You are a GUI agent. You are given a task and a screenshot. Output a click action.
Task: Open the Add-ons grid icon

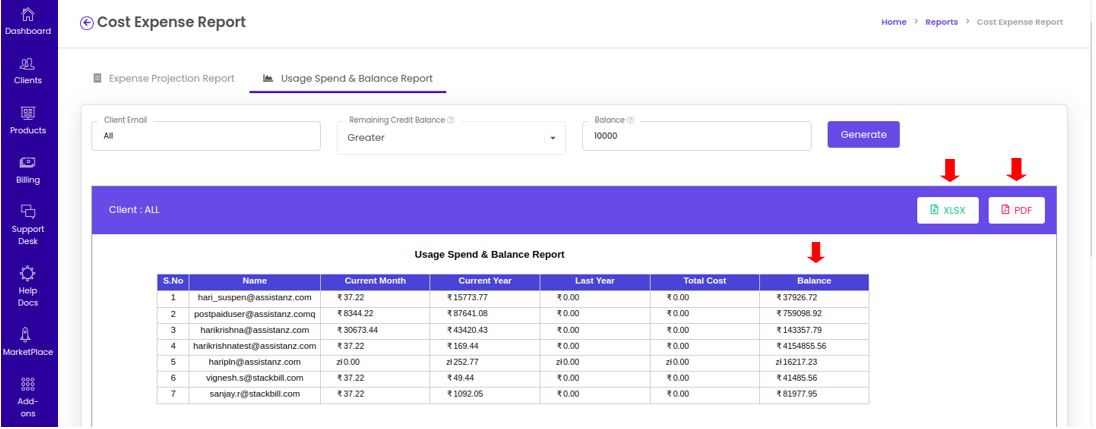pyautogui.click(x=28, y=384)
